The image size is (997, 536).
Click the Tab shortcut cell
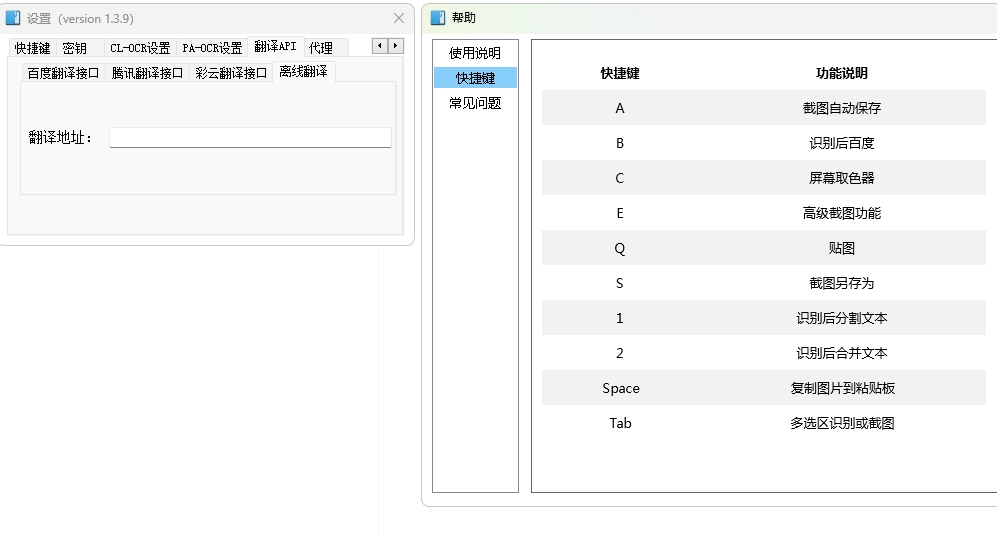coord(620,423)
